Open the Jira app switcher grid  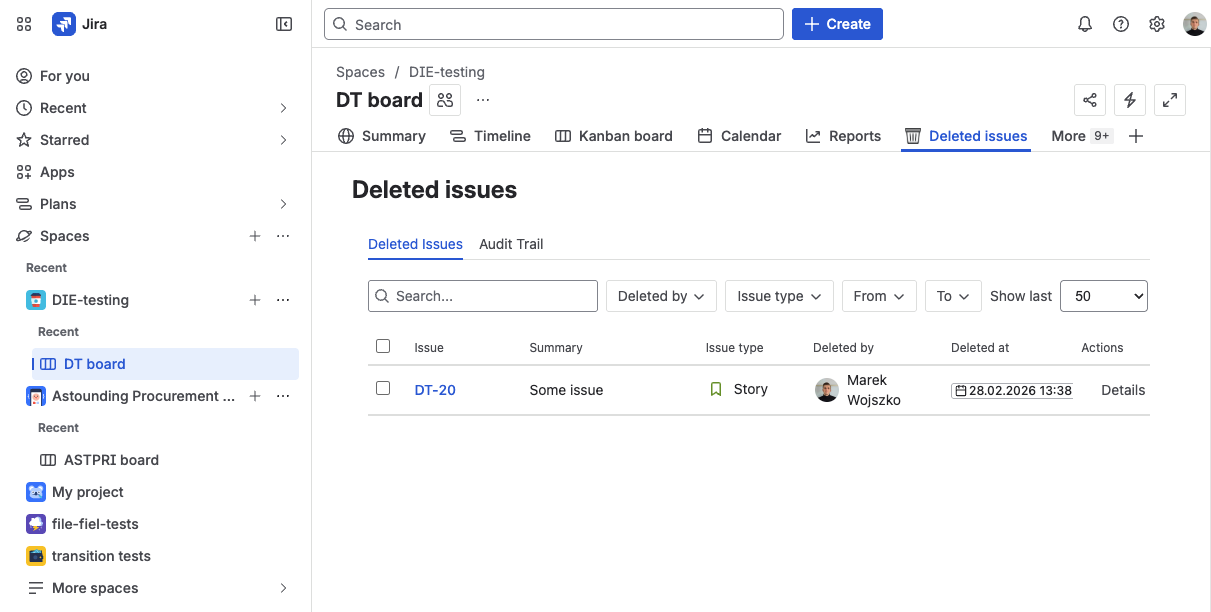point(24,23)
